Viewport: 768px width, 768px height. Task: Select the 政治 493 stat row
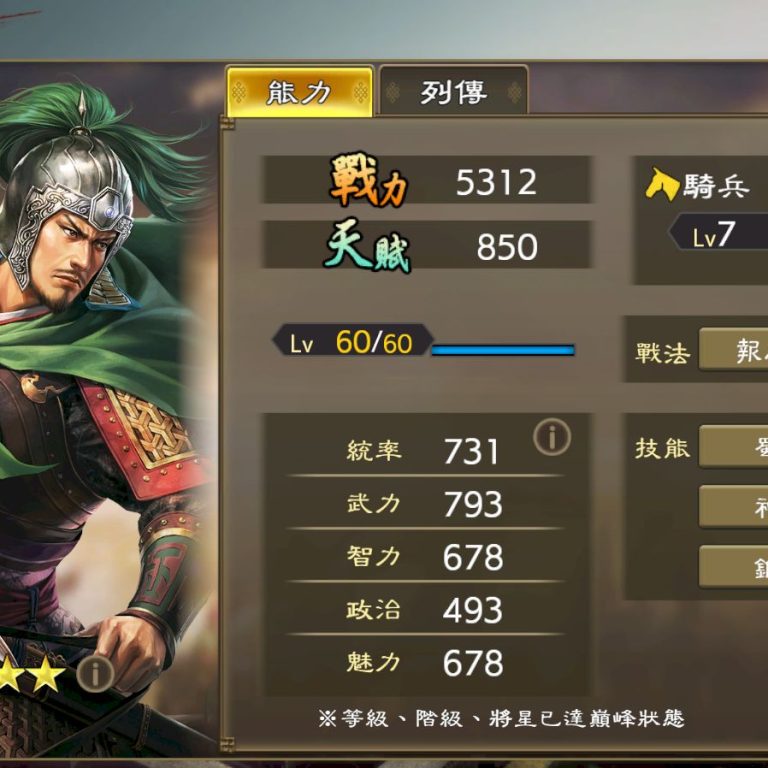(x=425, y=610)
